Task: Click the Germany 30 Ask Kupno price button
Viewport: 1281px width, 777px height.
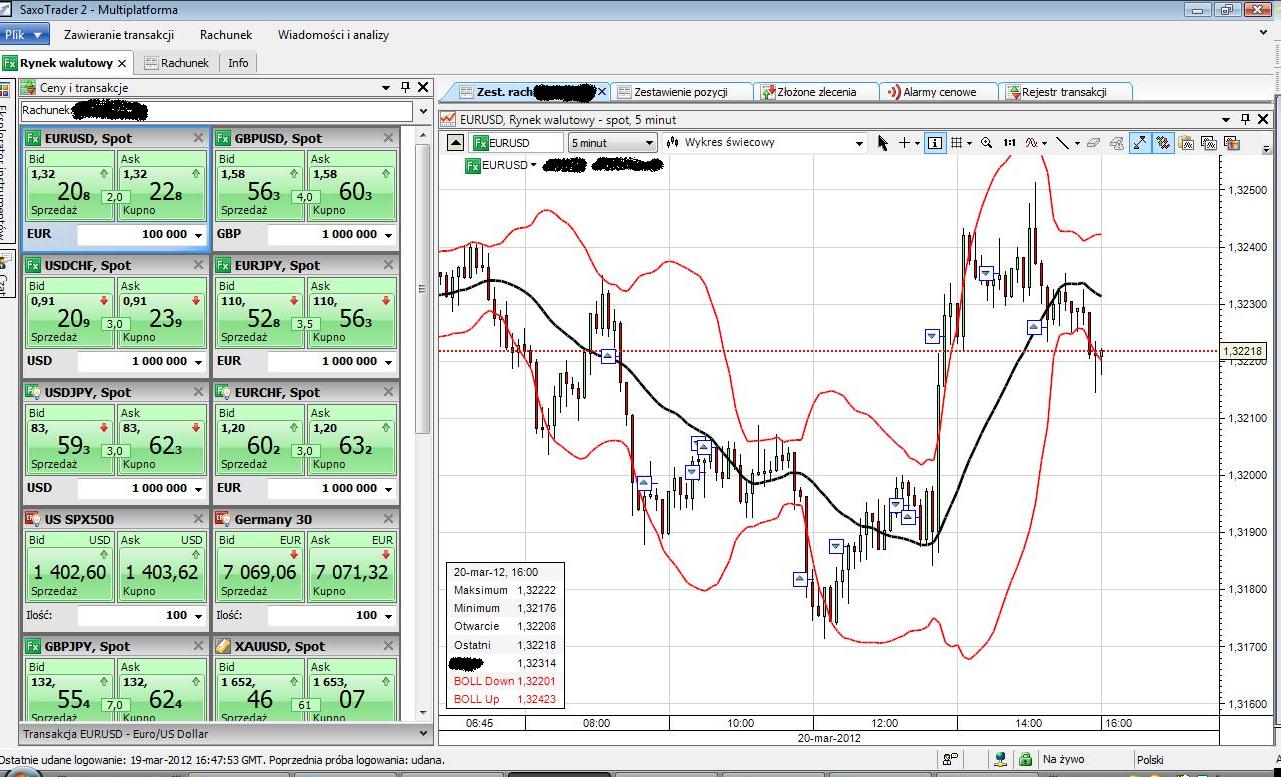Action: click(x=352, y=566)
